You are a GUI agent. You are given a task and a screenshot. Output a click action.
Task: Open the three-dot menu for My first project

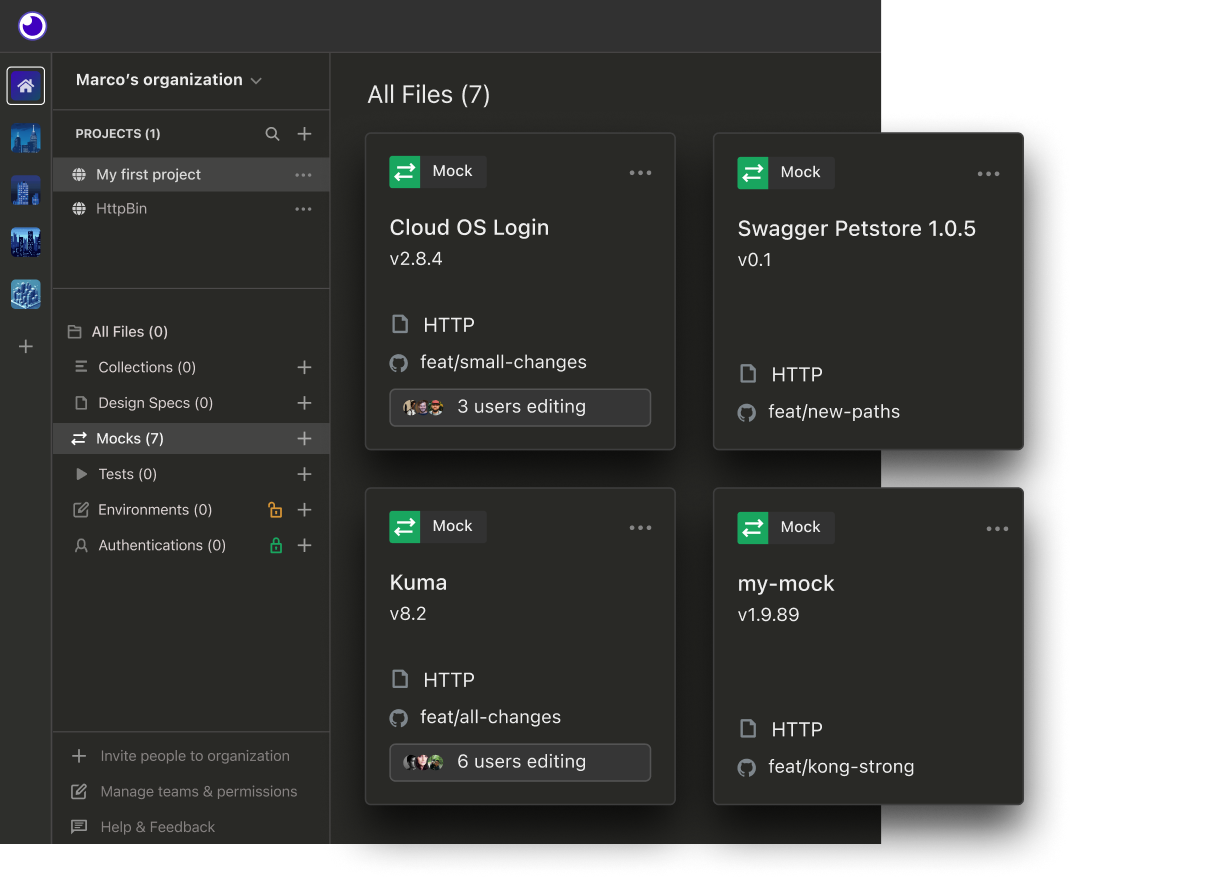[x=303, y=174]
